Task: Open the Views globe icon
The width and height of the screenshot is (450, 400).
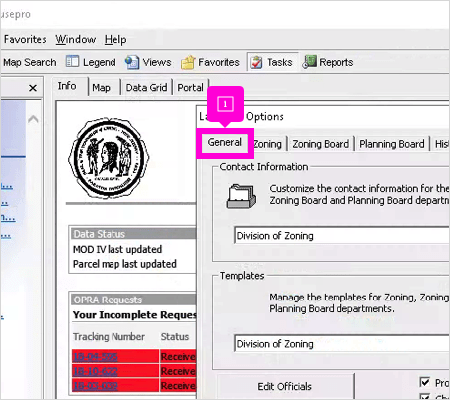Action: 132,62
